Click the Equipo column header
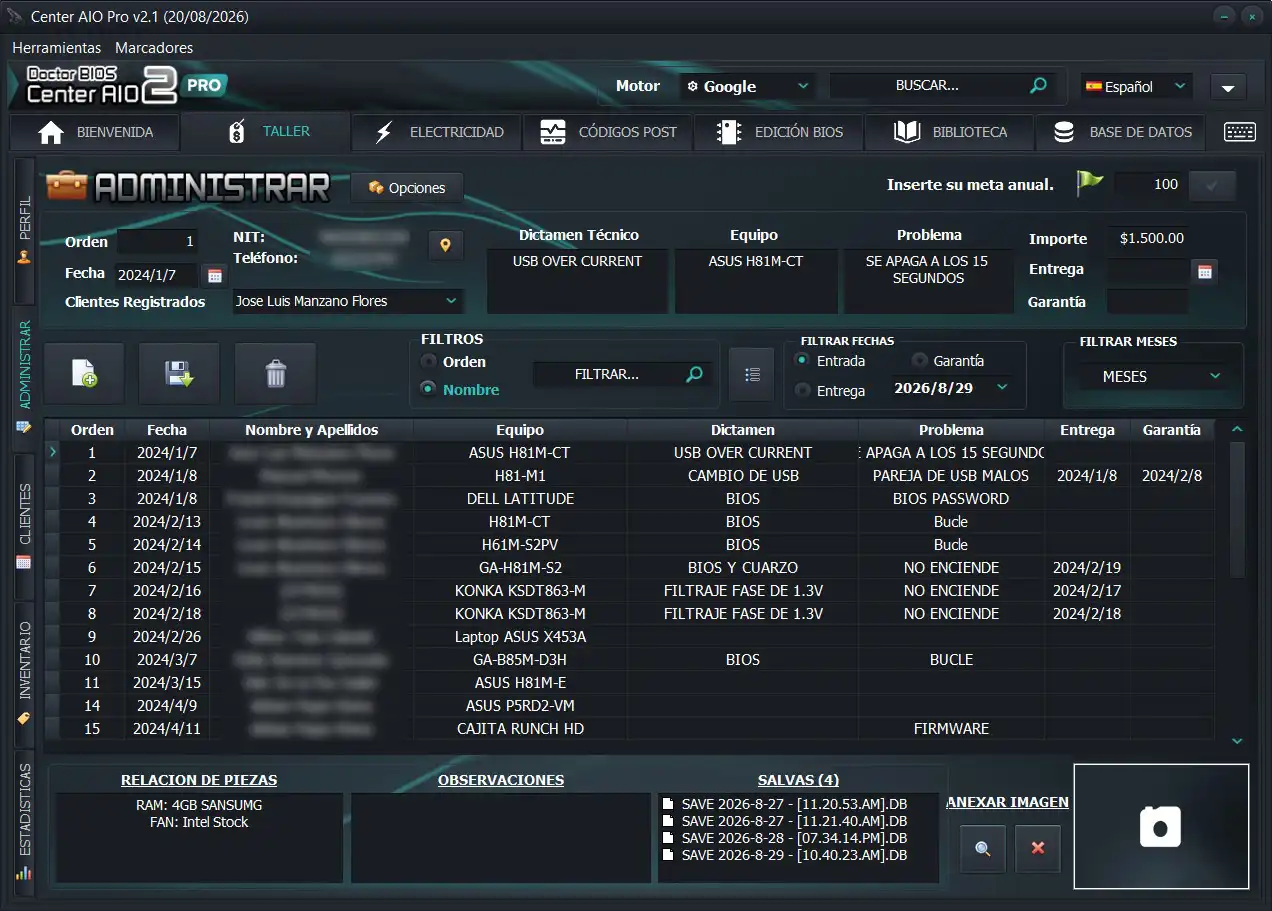The width and height of the screenshot is (1272, 911). point(520,430)
